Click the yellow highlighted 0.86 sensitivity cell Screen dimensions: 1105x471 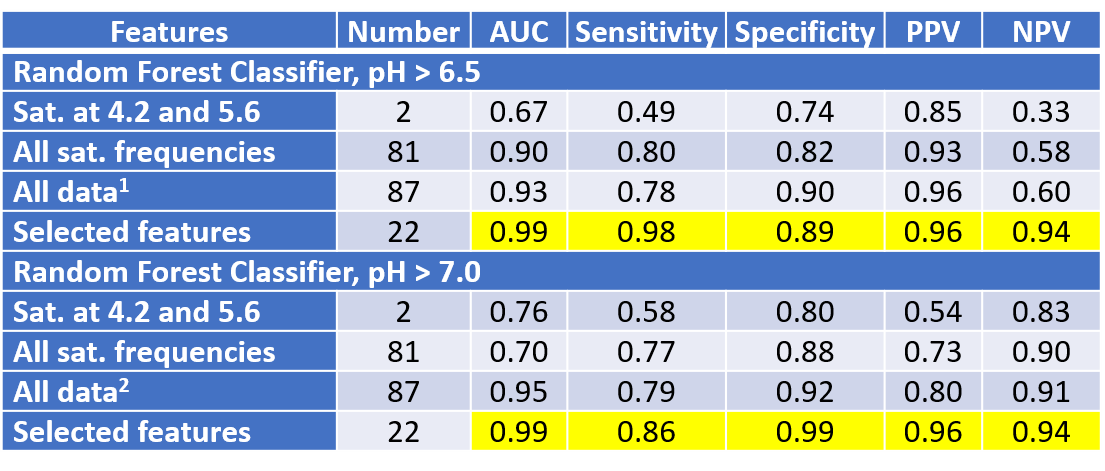[647, 432]
